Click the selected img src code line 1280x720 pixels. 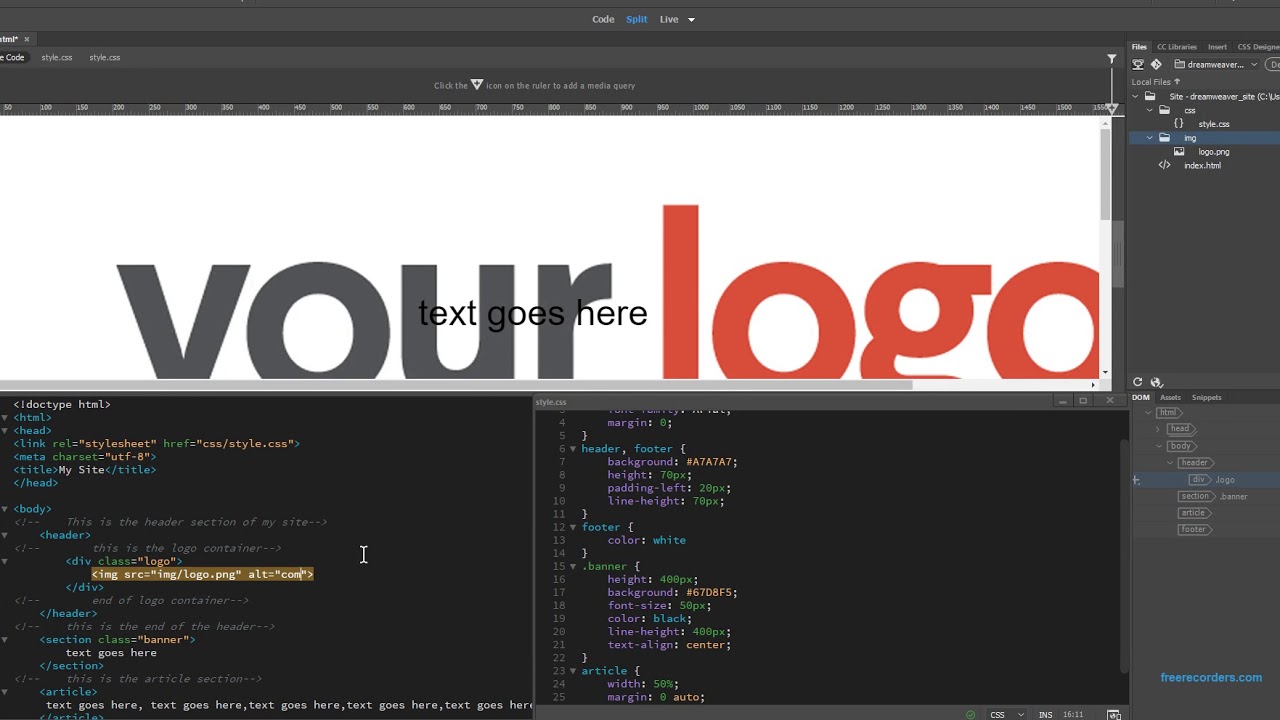point(203,575)
